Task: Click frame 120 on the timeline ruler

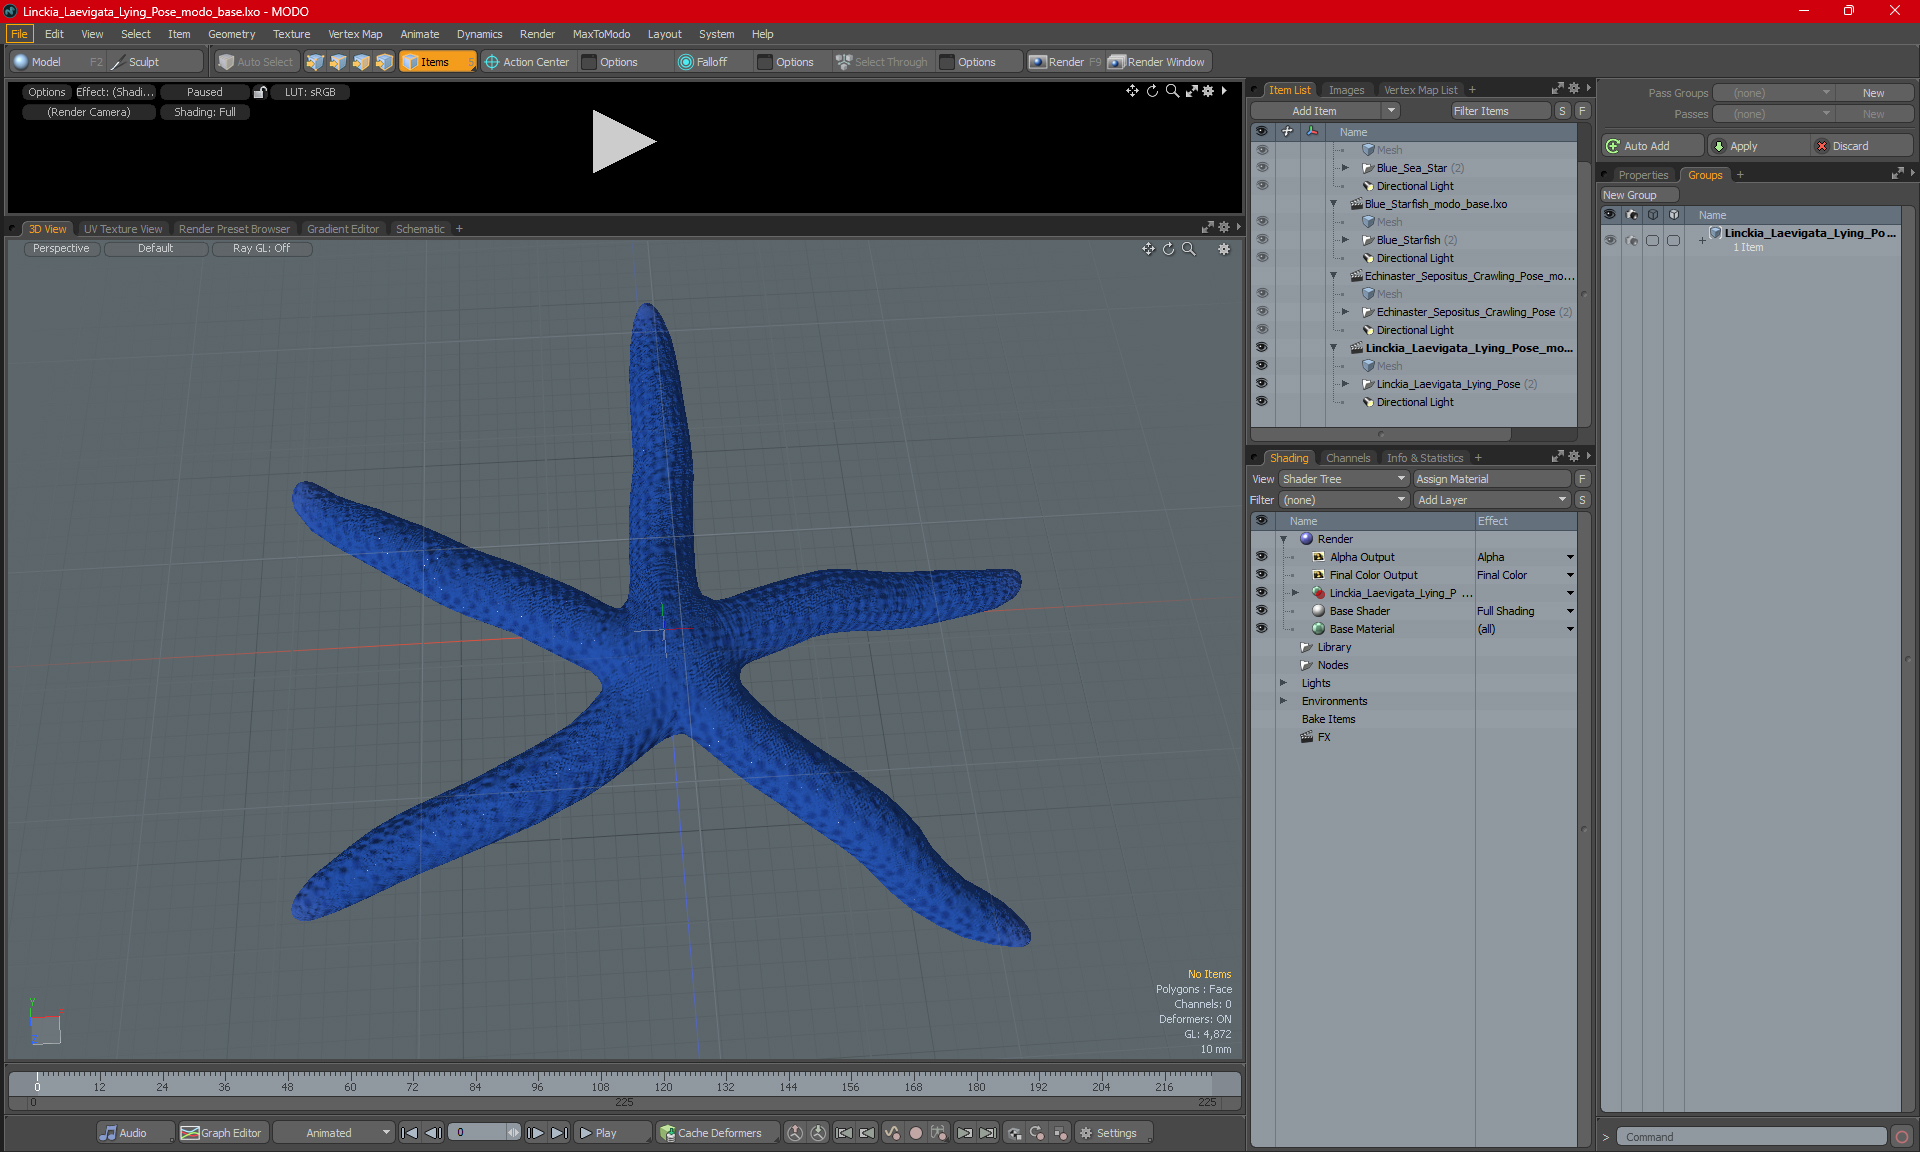Action: point(663,1086)
